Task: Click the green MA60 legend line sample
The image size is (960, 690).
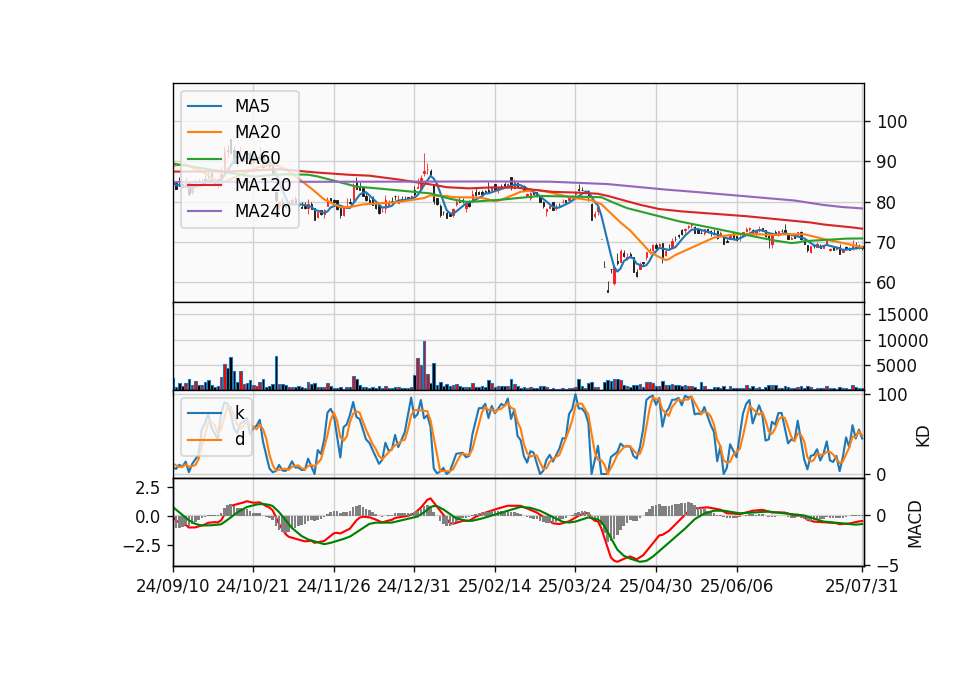Action: [x=204, y=159]
